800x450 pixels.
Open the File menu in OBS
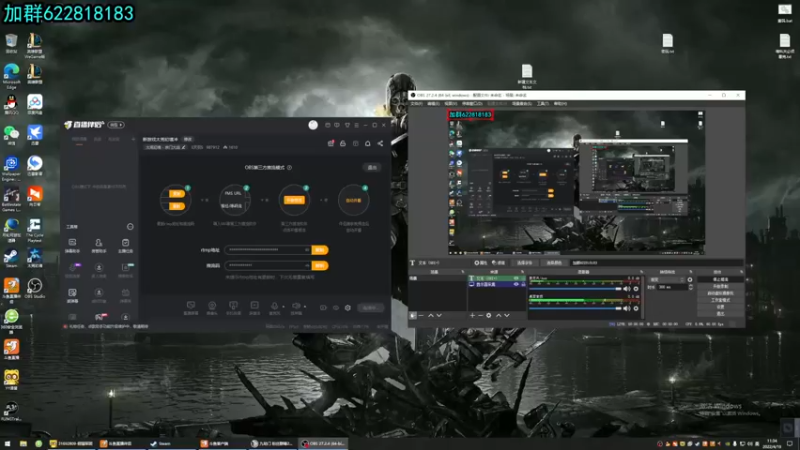pyautogui.click(x=417, y=104)
